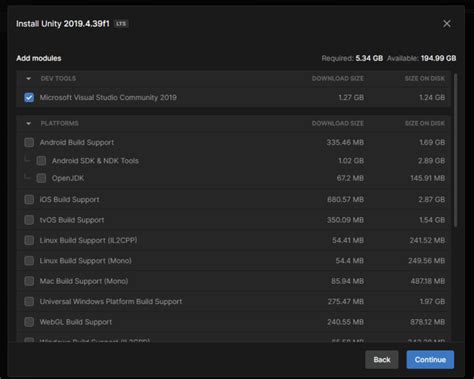The image size is (474, 379).
Task: Click the LTS badge beside title
Action: tap(121, 24)
